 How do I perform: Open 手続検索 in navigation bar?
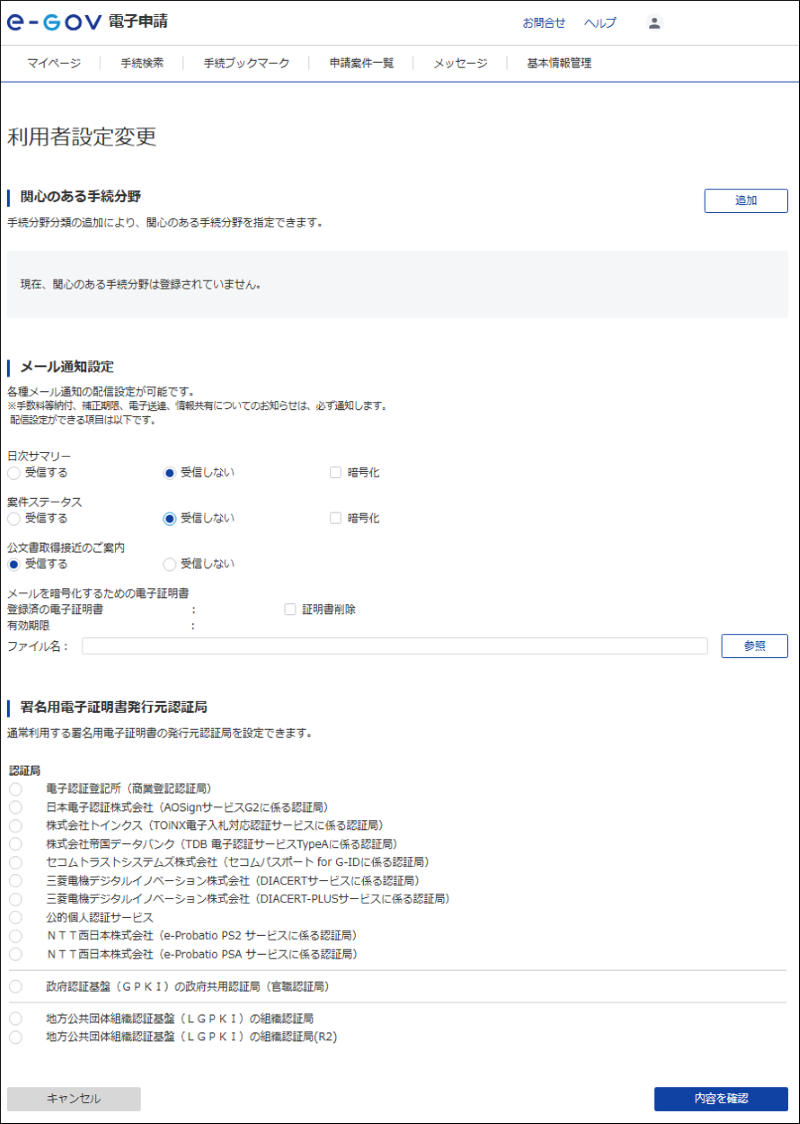click(143, 63)
